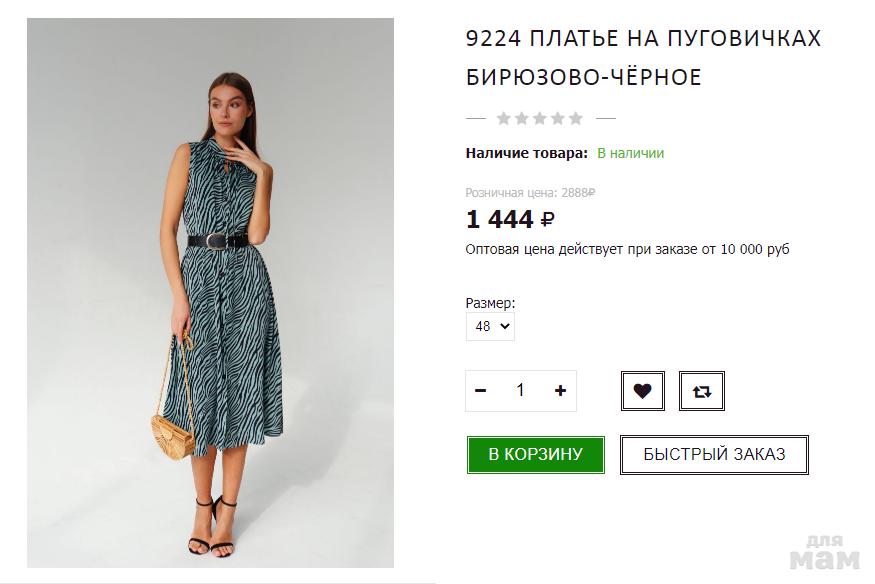Viewport: 875px width, 584px height.
Task: Select the second rating star
Action: [521, 118]
